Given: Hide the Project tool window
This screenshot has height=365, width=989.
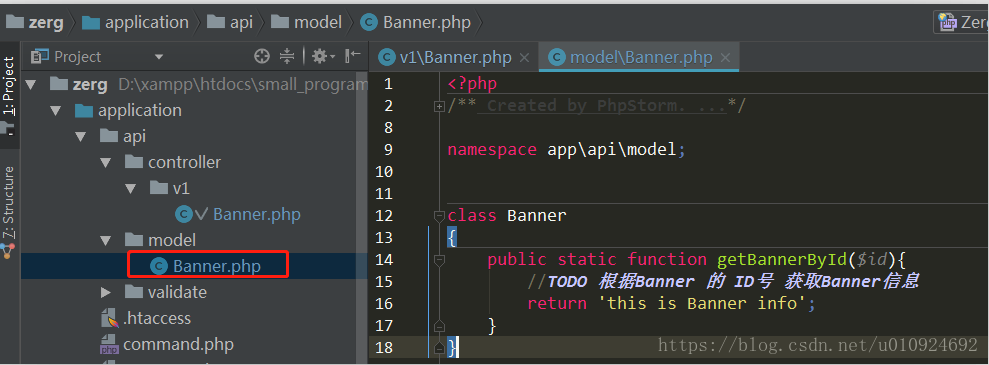Looking at the screenshot, I should pyautogui.click(x=353, y=56).
